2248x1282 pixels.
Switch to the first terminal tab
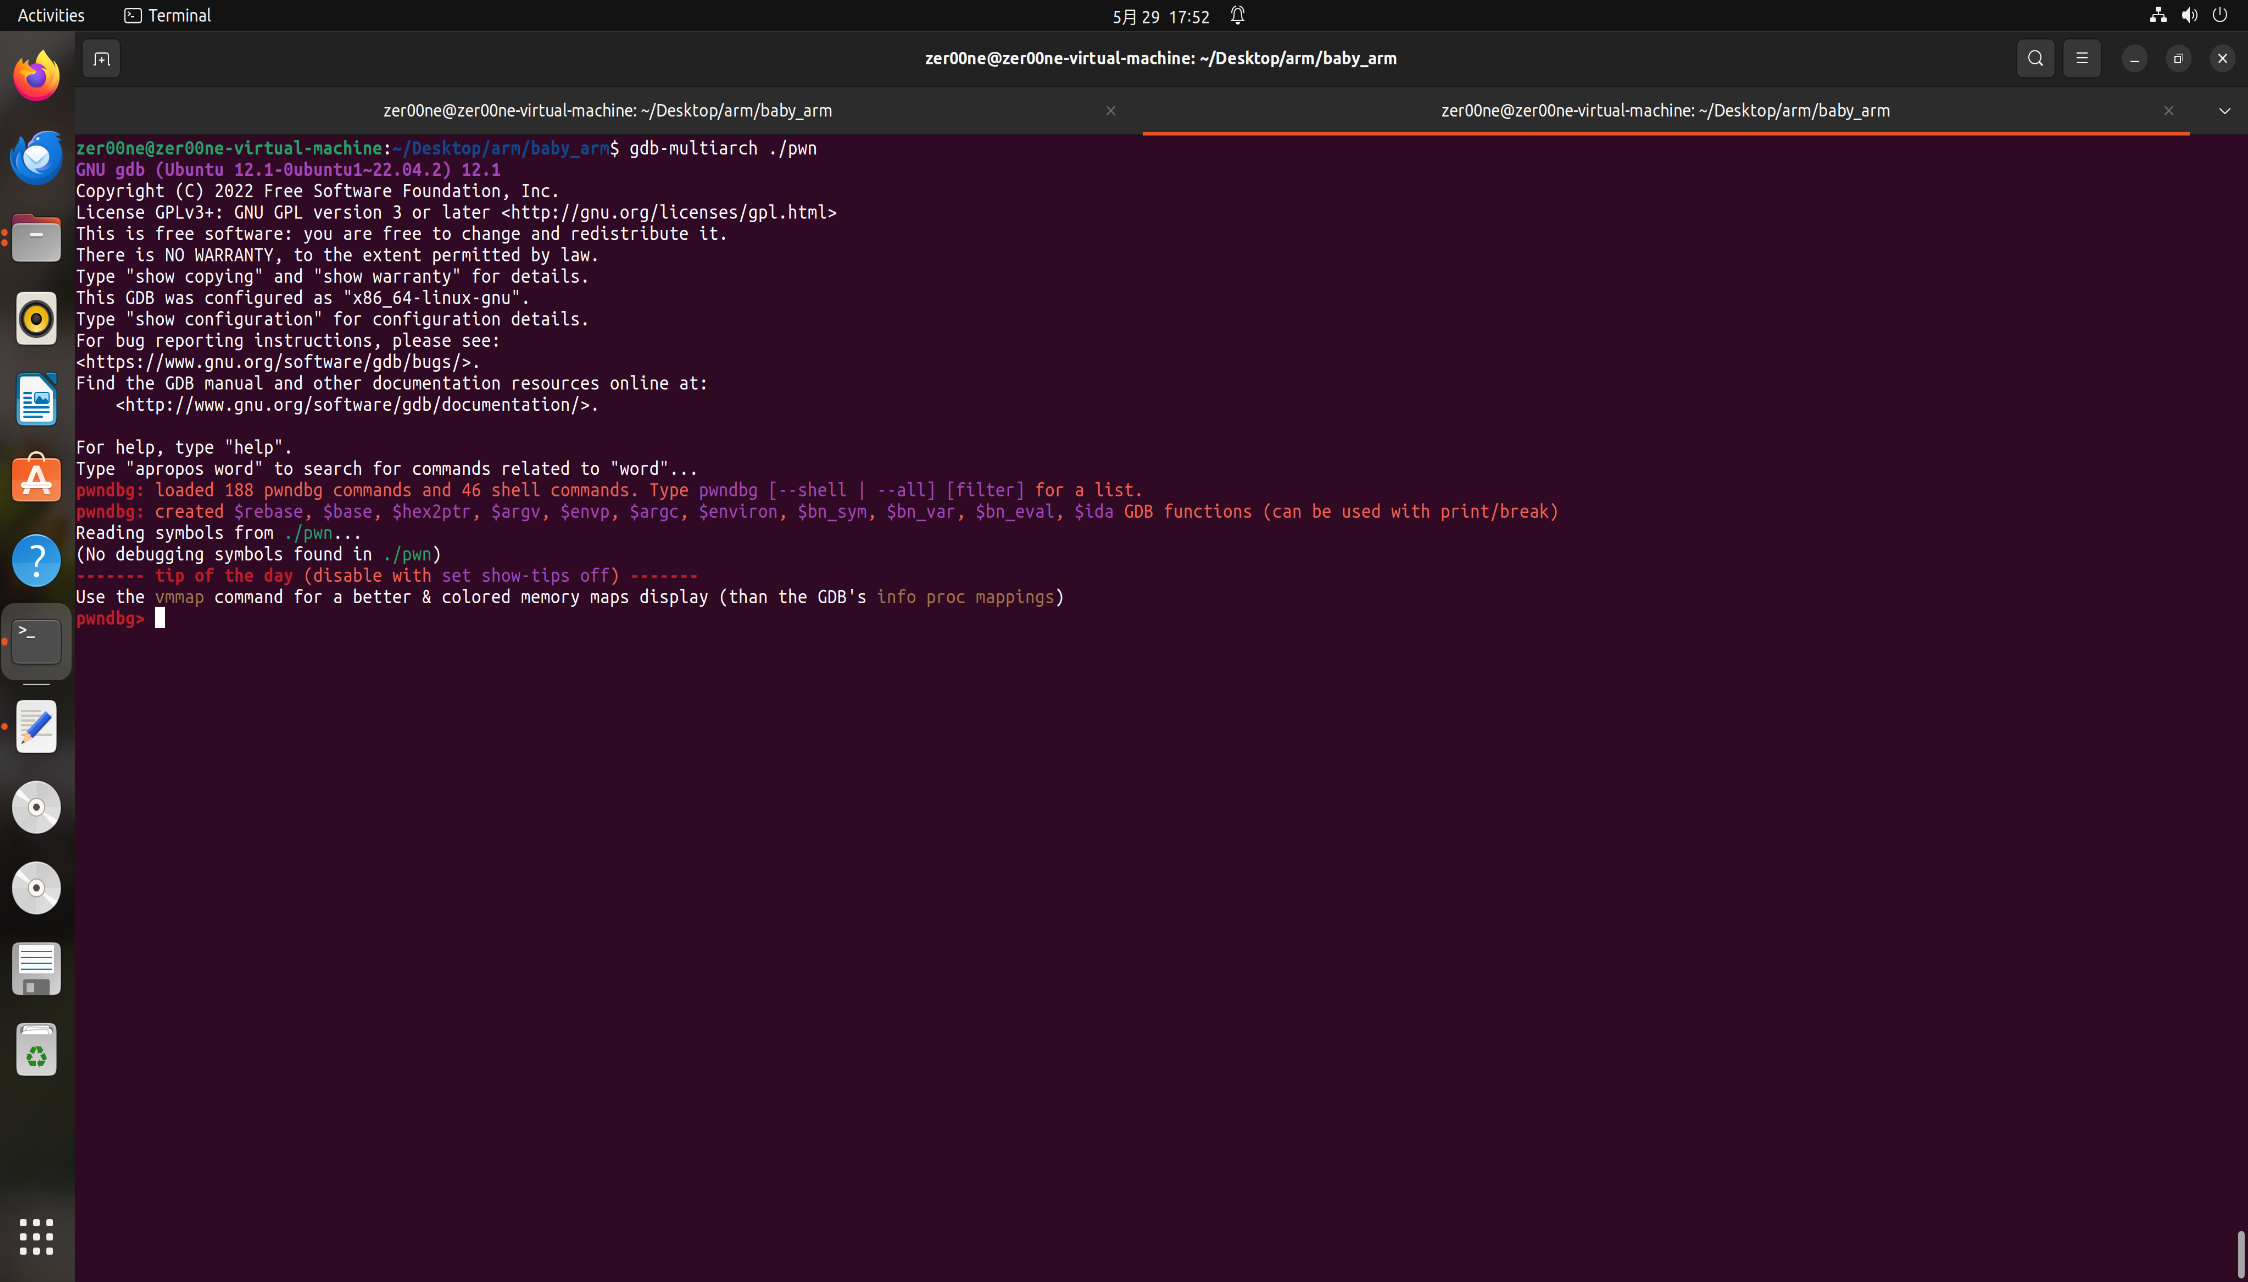[608, 111]
